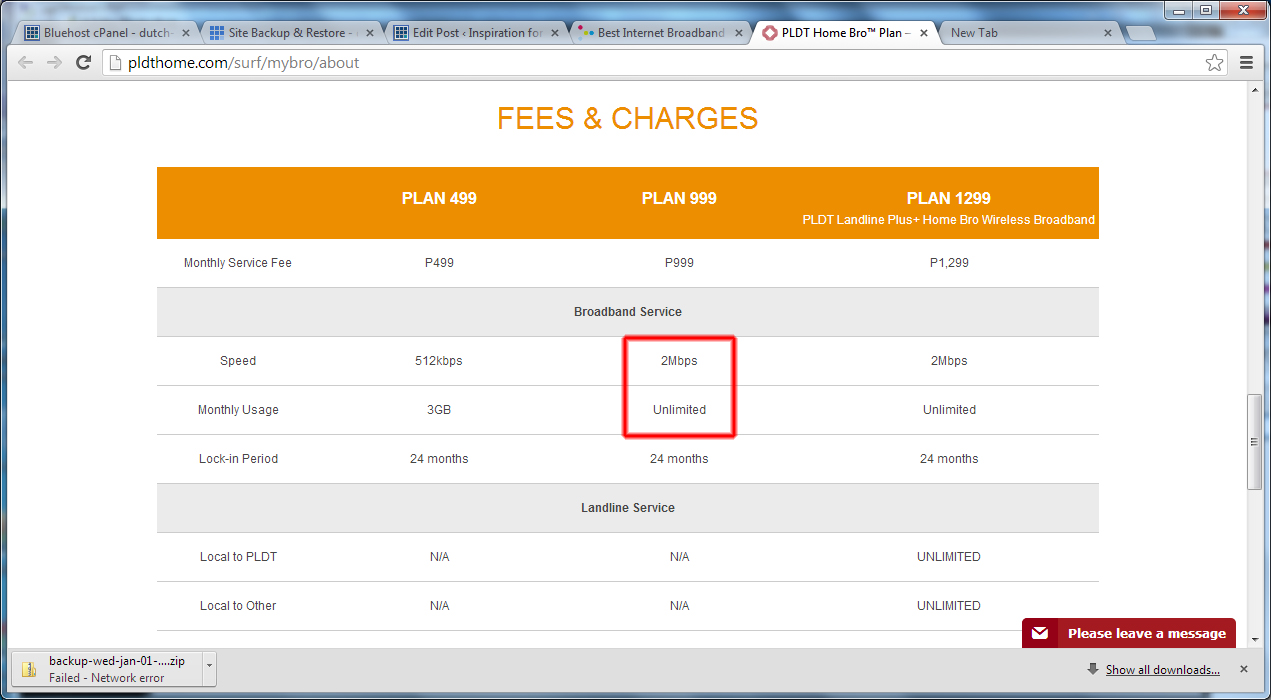This screenshot has height=700, width=1271.
Task: Close the downloads bar
Action: click(x=1244, y=669)
